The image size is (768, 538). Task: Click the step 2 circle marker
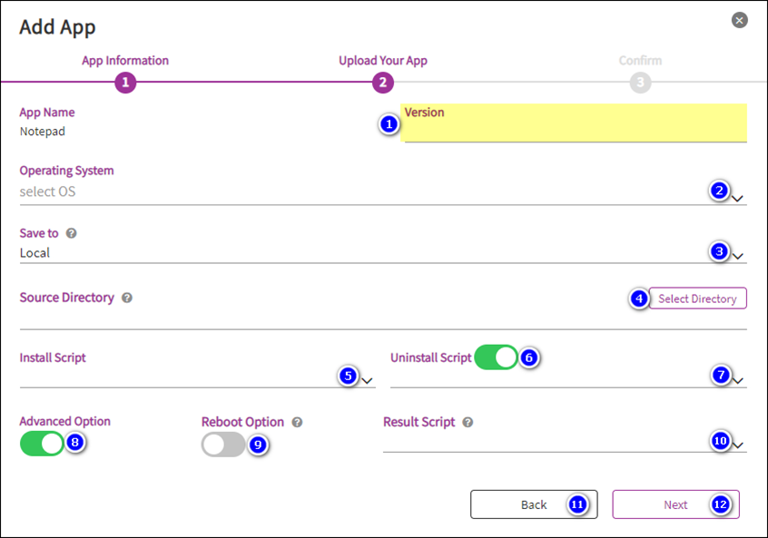tap(383, 83)
